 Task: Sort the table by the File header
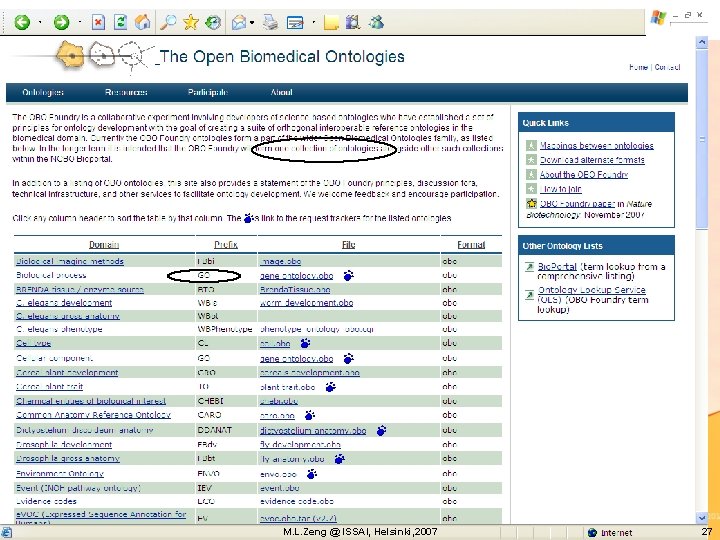click(x=349, y=245)
